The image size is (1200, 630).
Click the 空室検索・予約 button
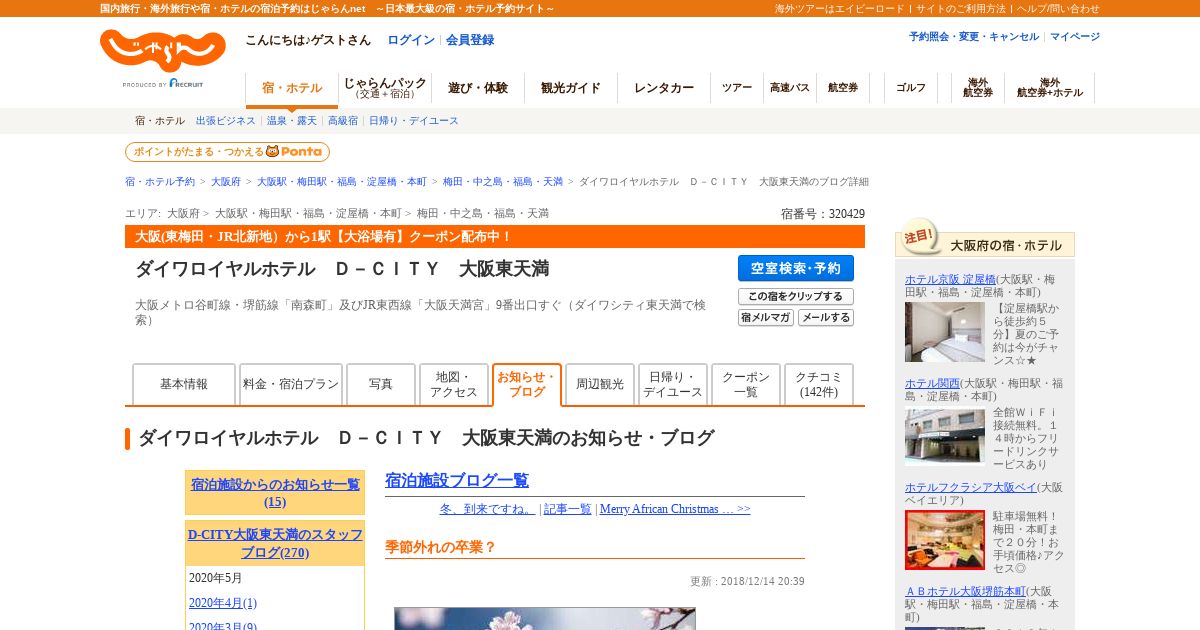coord(796,268)
